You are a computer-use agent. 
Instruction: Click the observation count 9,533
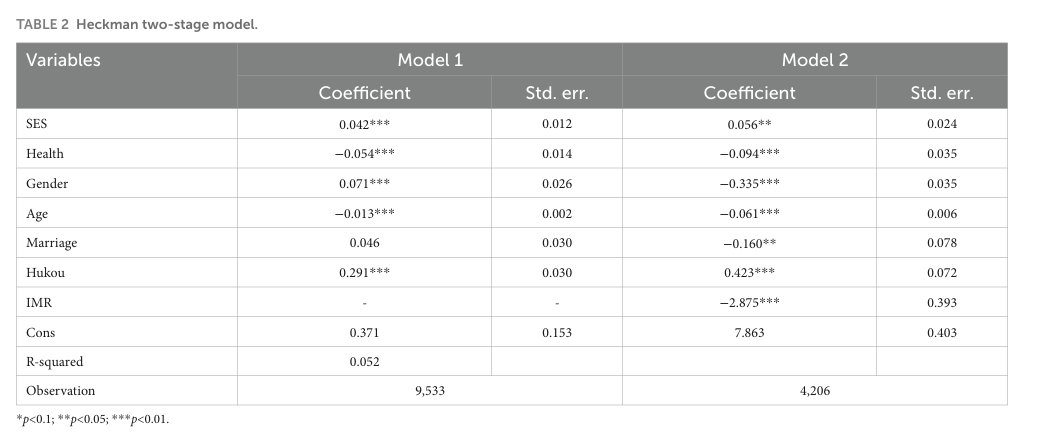430,391
